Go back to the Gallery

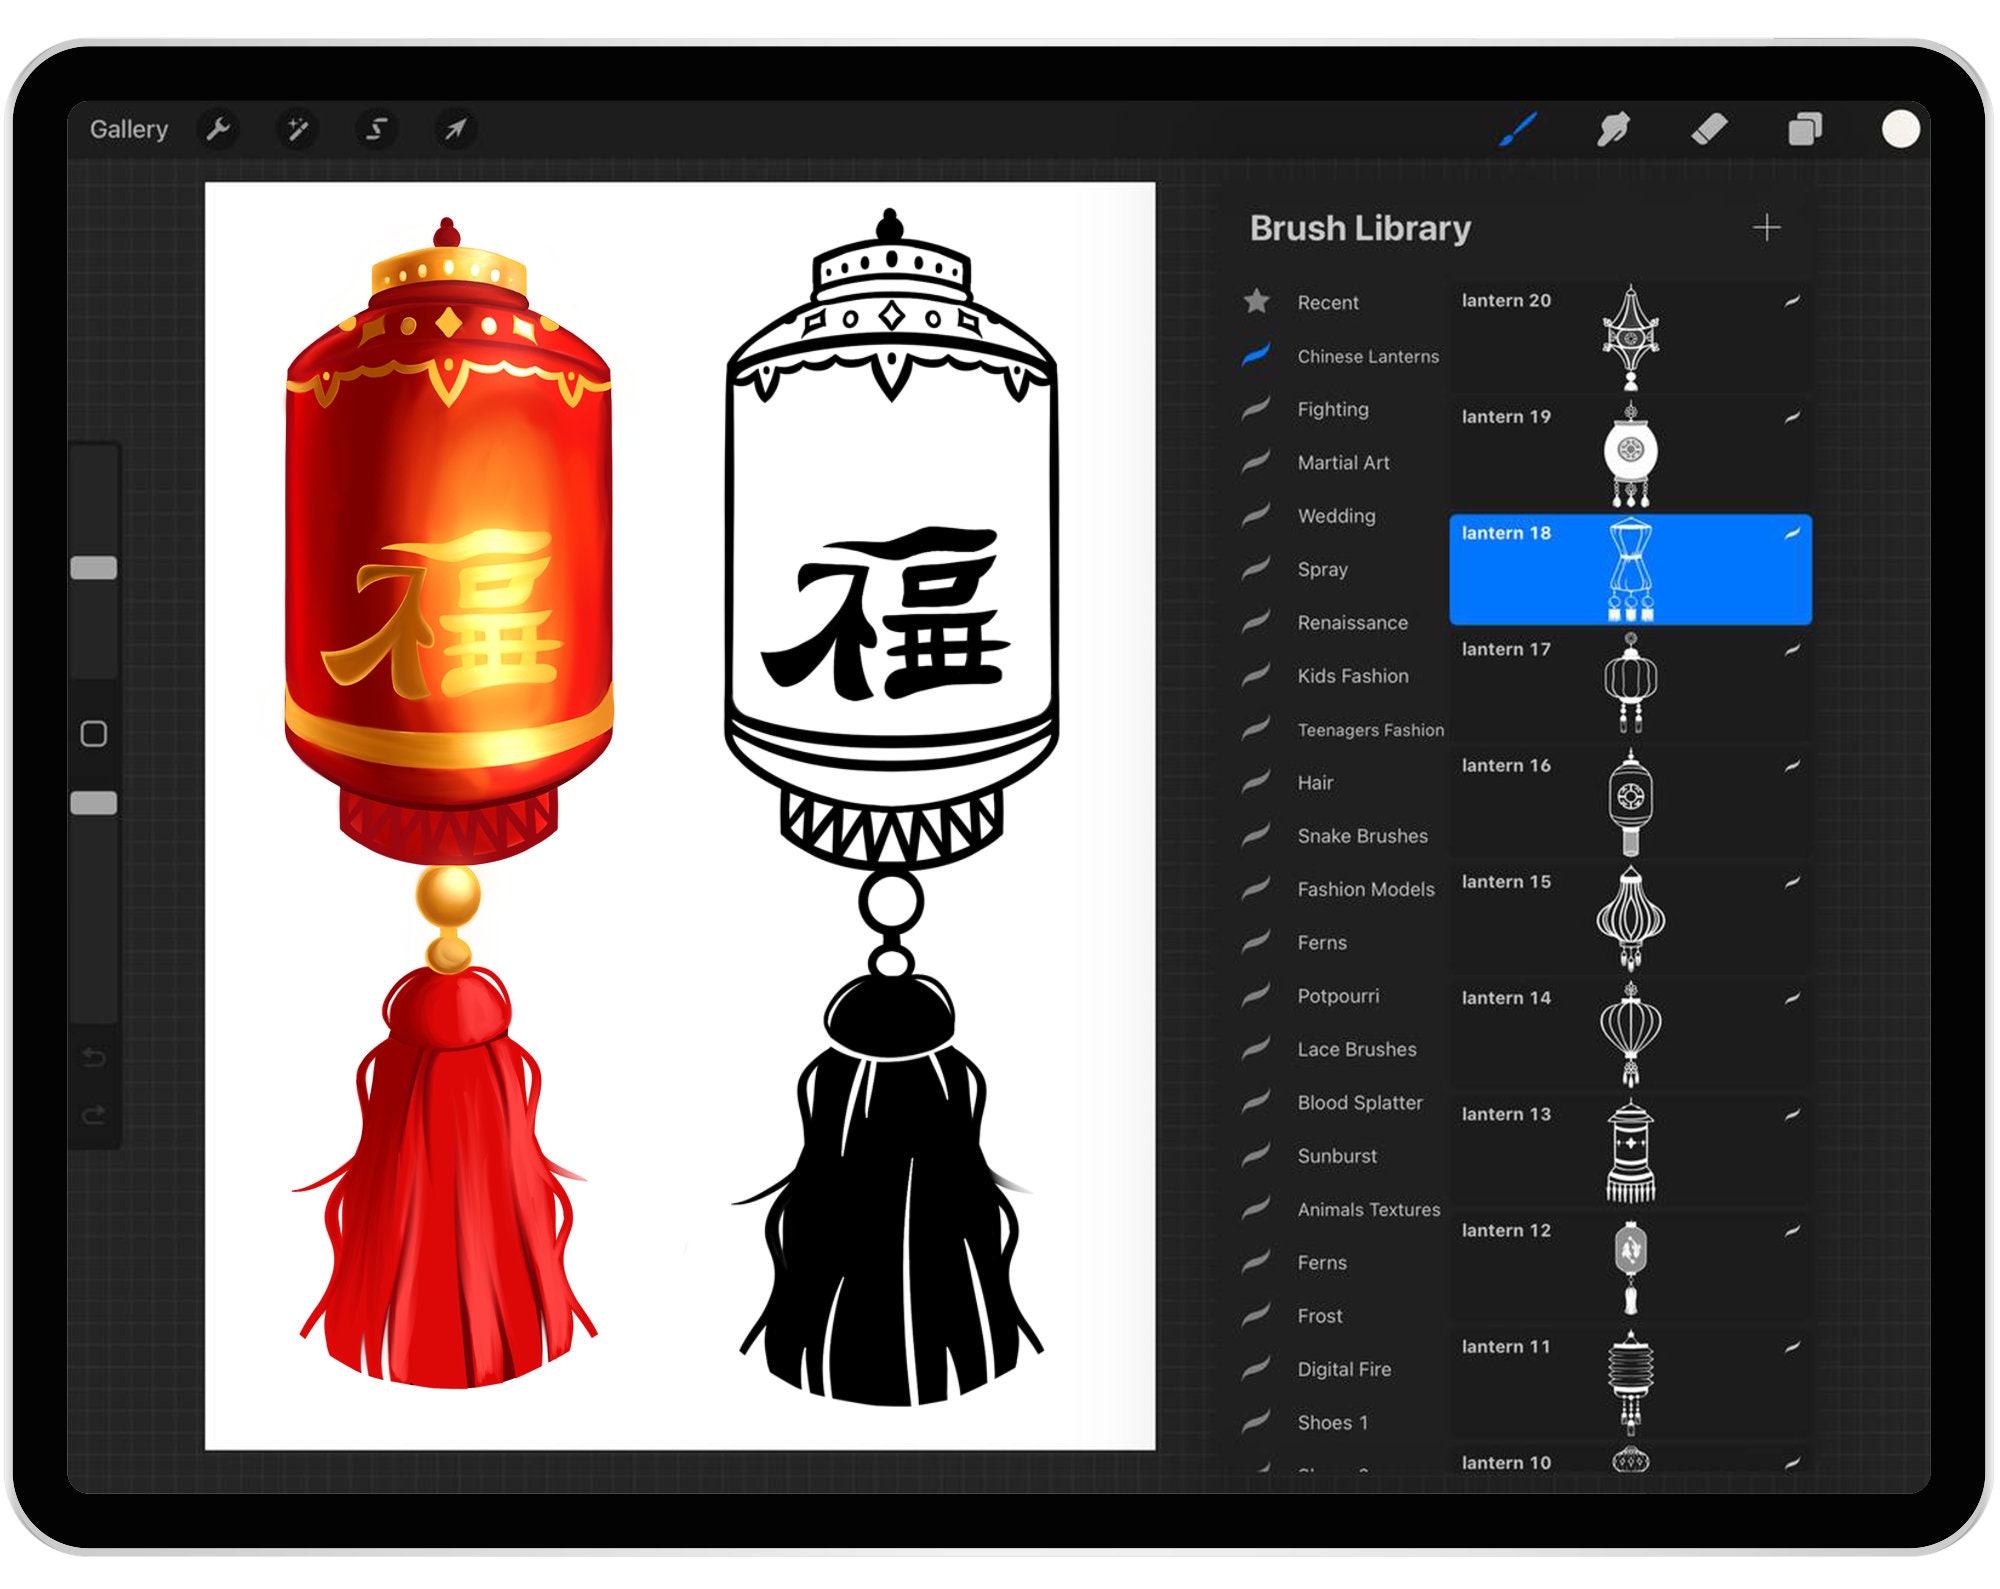(x=130, y=128)
